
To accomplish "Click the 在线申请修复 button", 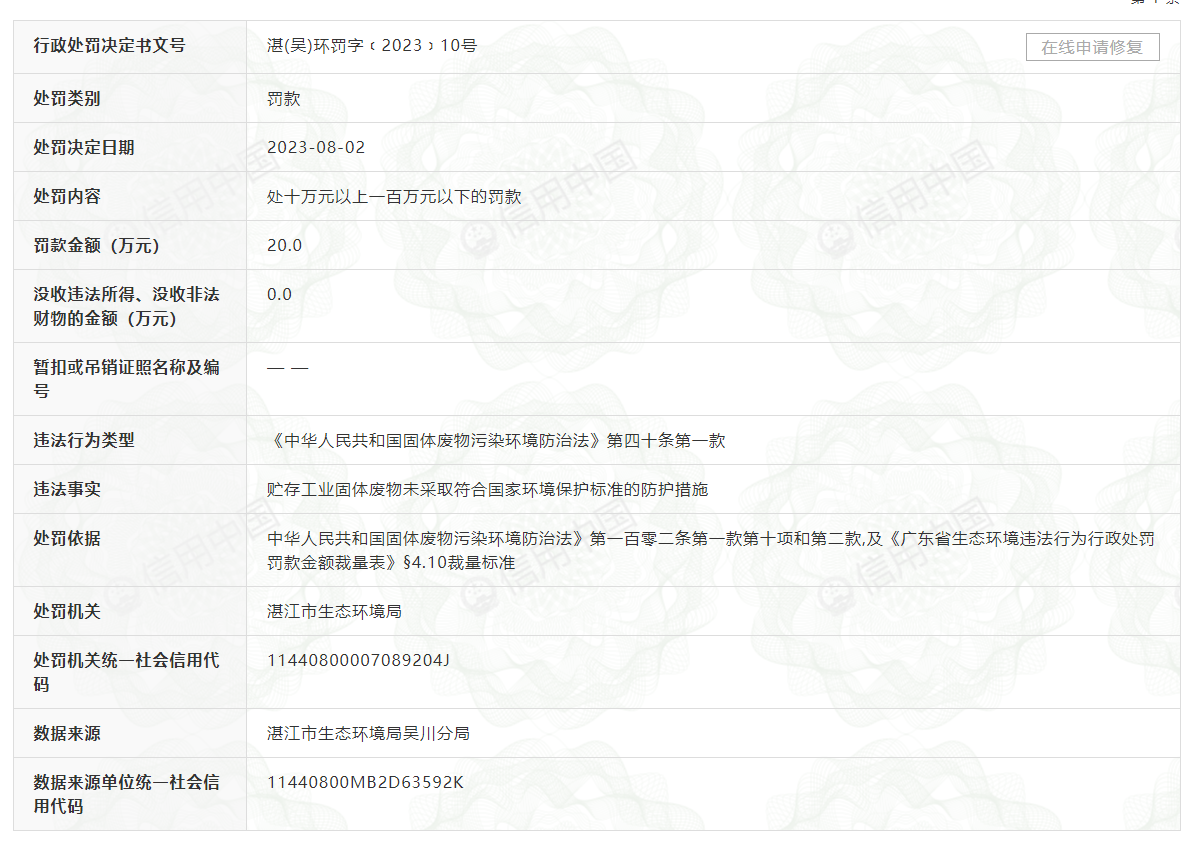I will (1092, 47).
